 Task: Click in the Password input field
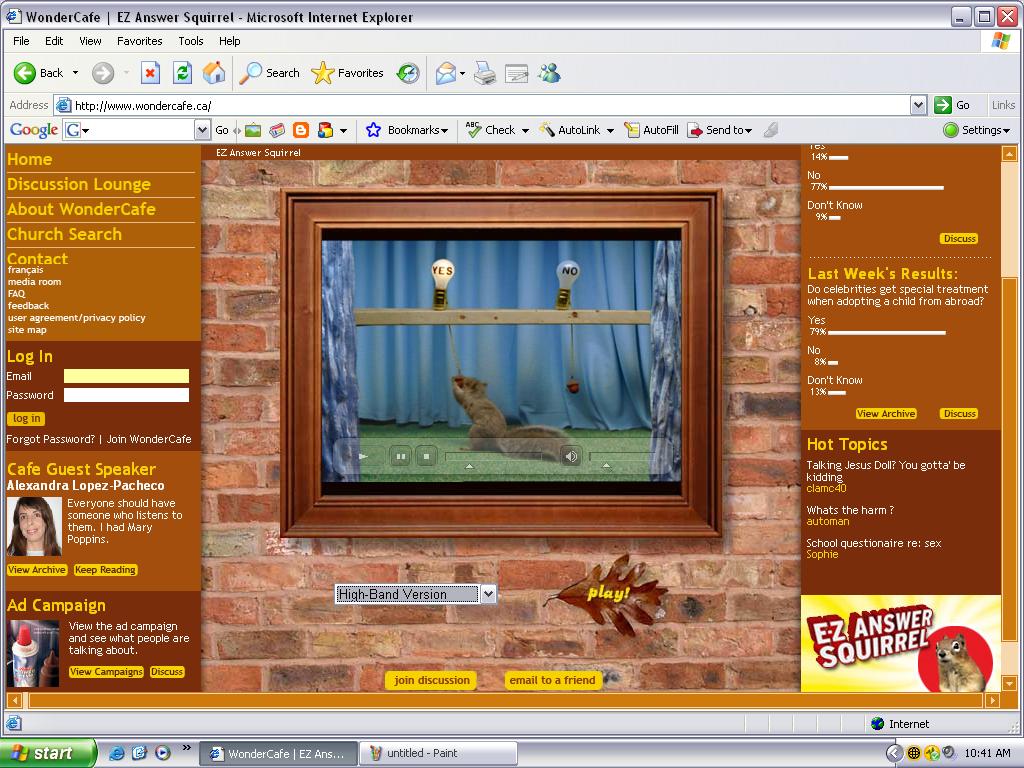tap(126, 394)
